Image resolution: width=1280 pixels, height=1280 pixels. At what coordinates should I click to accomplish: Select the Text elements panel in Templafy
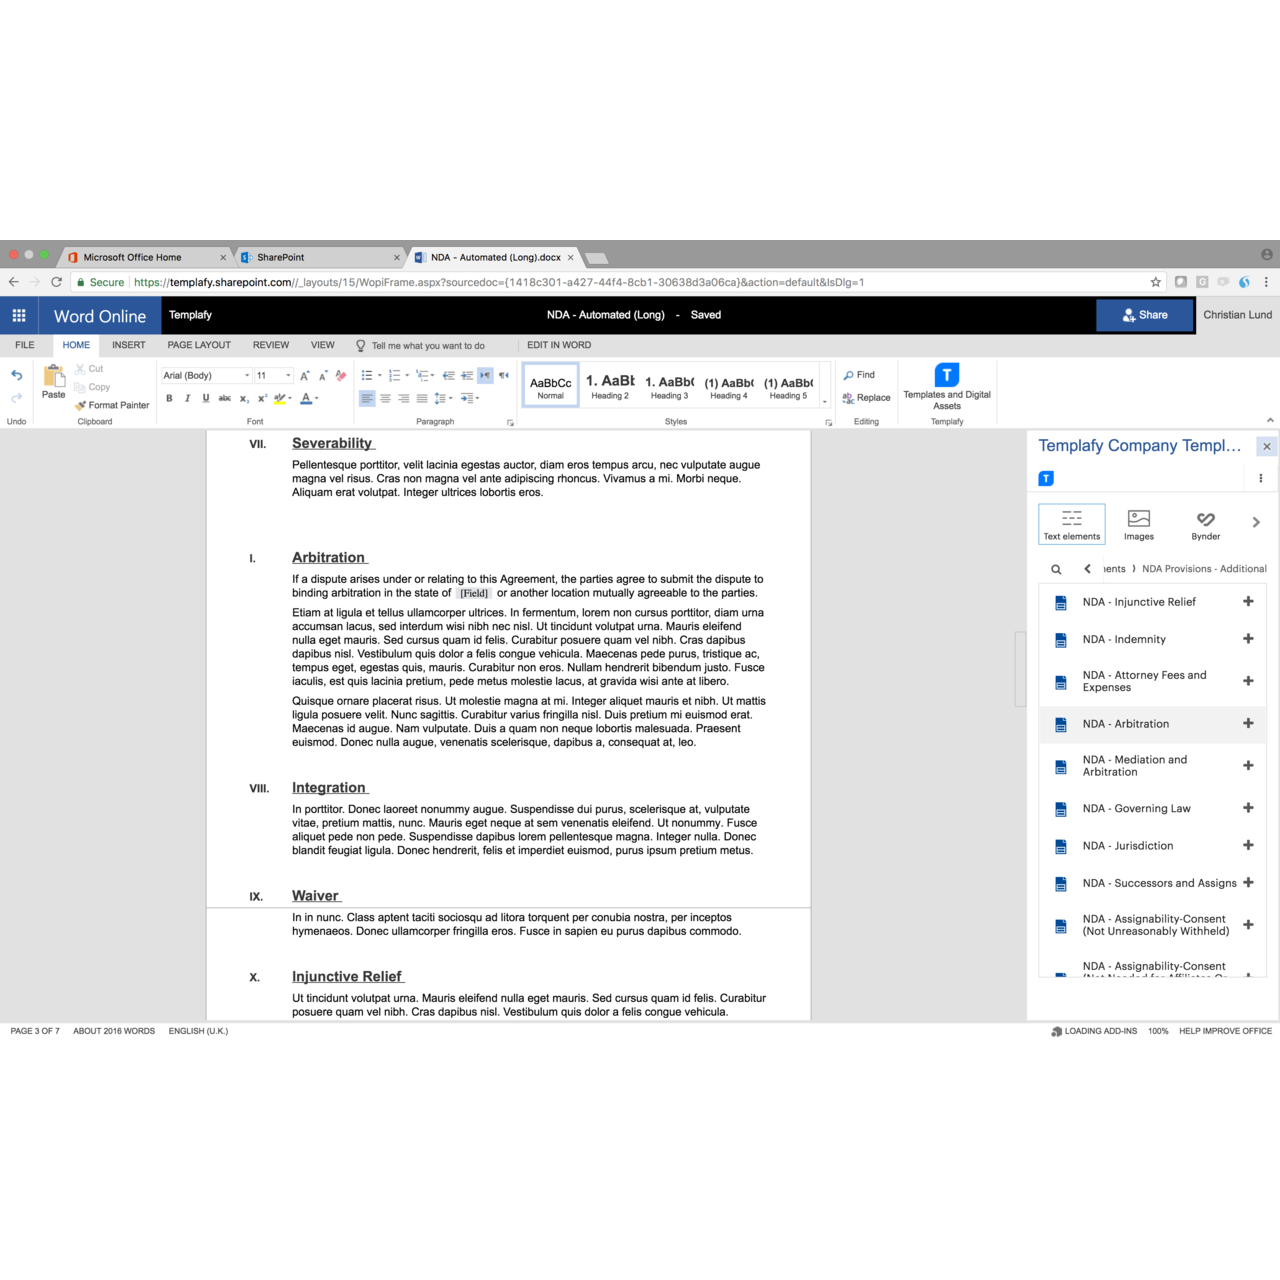coord(1072,523)
